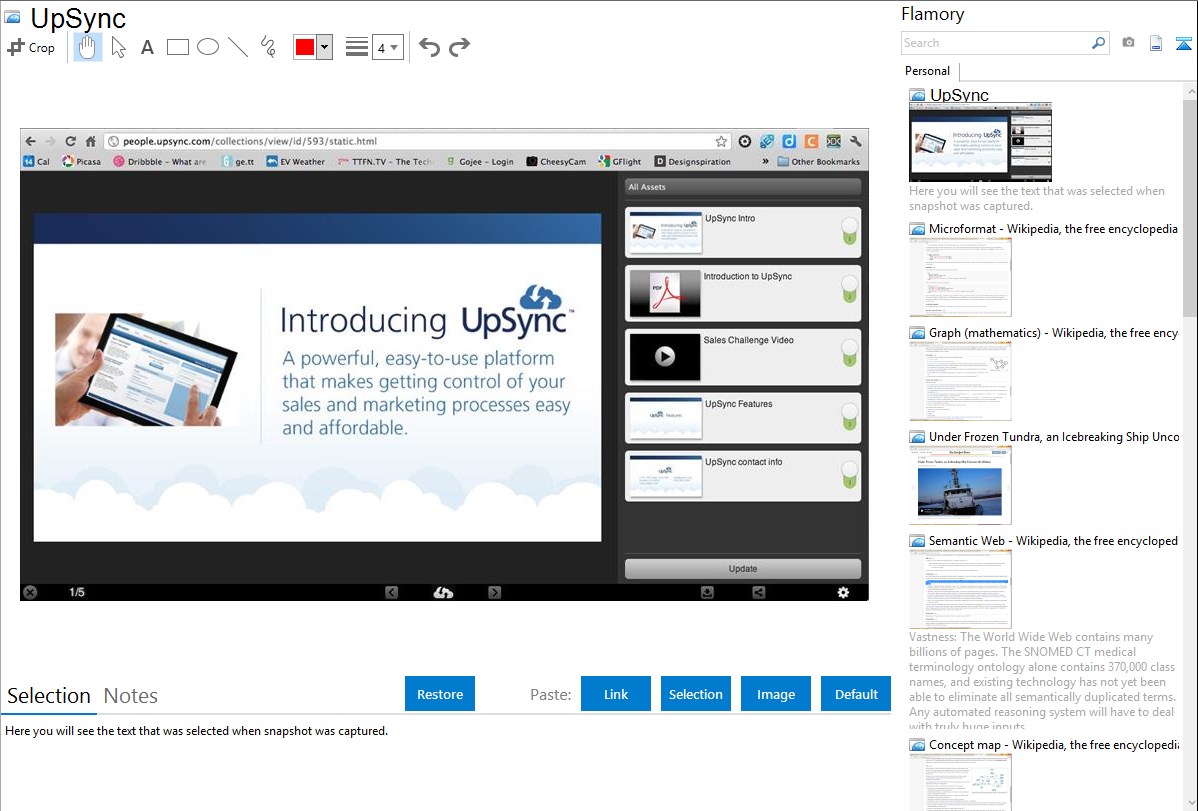This screenshot has width=1198, height=811.
Task: Click the red color swatch
Action: pos(305,47)
